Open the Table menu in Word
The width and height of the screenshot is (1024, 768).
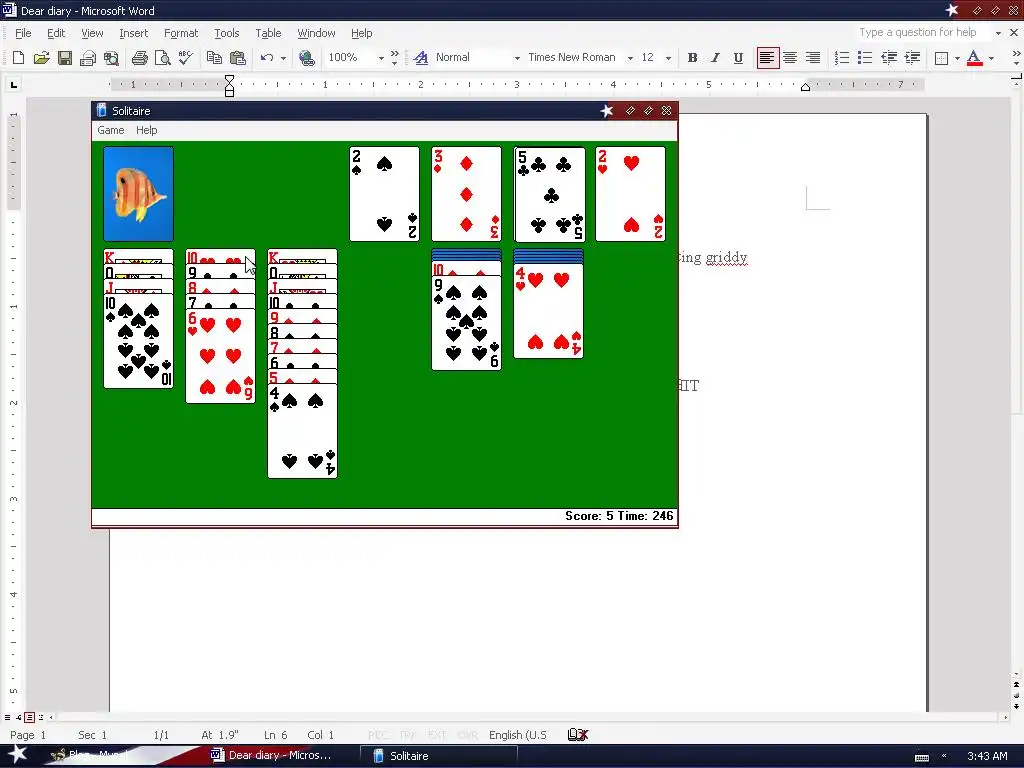coord(268,33)
